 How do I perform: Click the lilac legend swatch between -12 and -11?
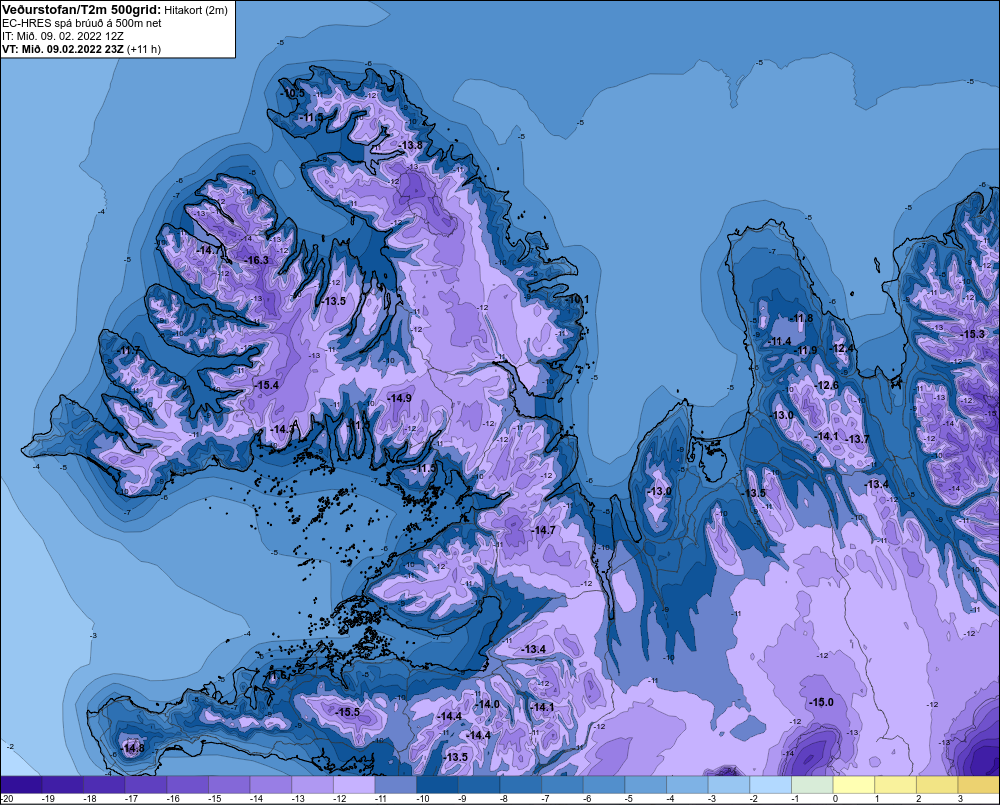(x=354, y=784)
